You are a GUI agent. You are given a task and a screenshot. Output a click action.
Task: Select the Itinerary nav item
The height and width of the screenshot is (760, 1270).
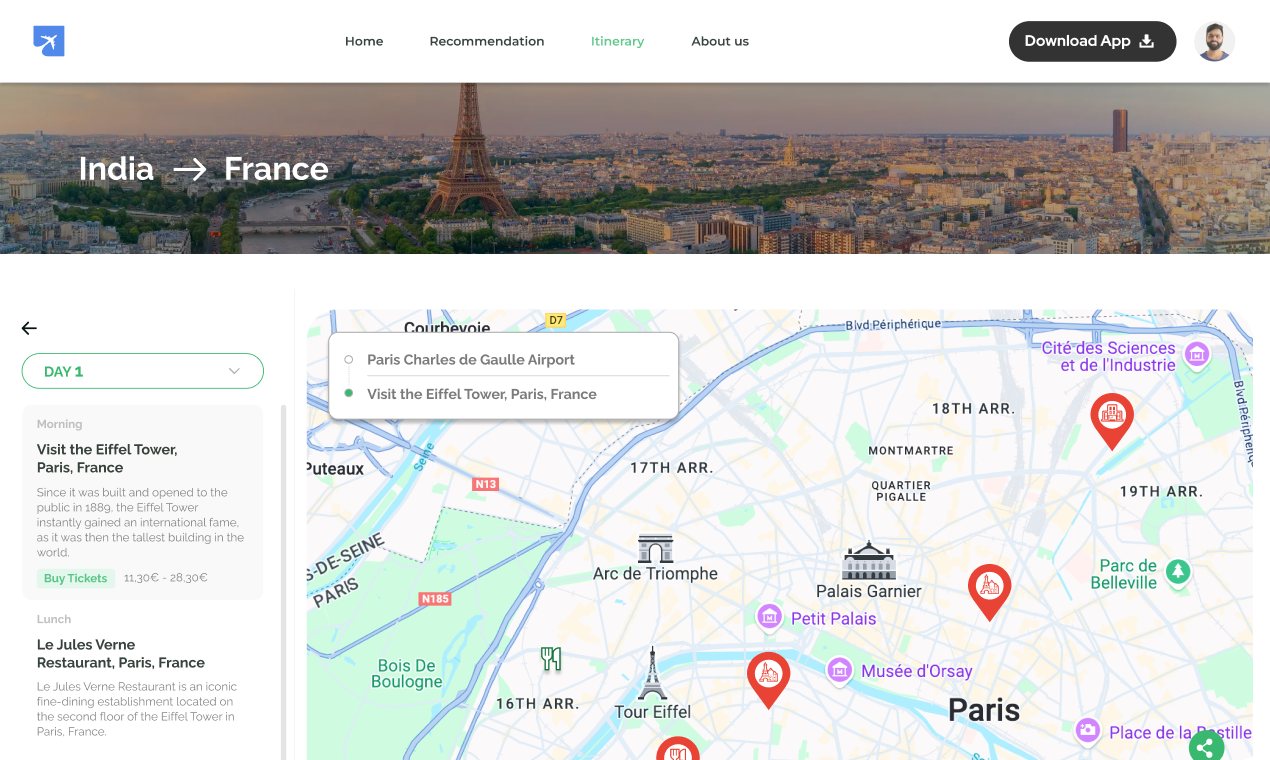(617, 41)
